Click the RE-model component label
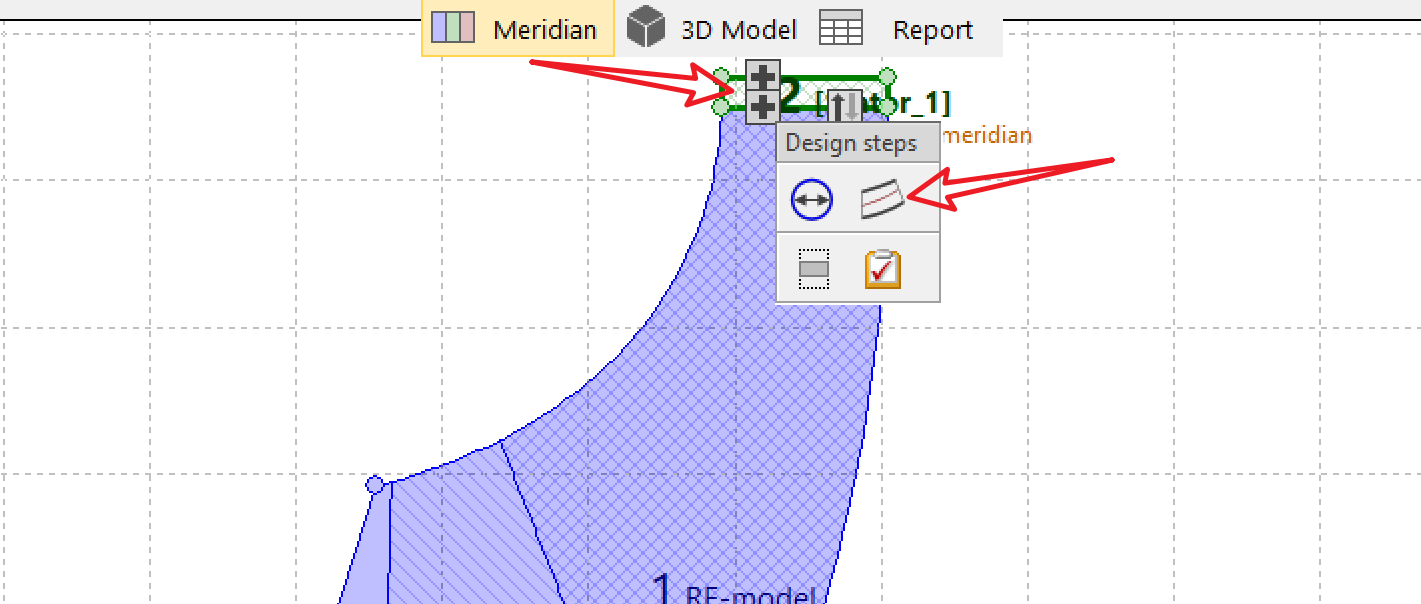 point(750,594)
